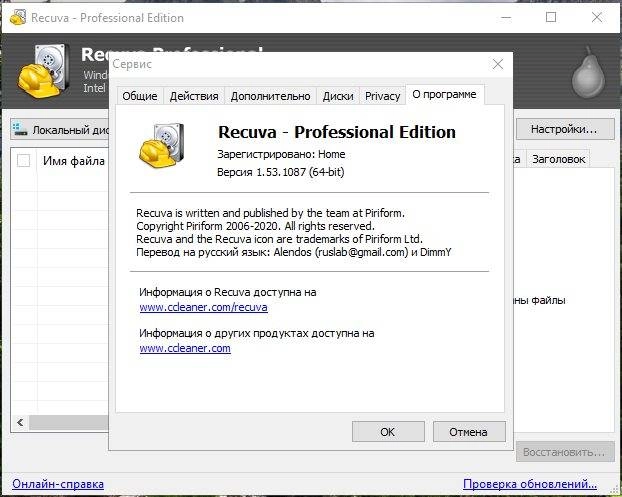The height and width of the screenshot is (497, 622).
Task: Open the Действия tab
Action: click(x=194, y=96)
